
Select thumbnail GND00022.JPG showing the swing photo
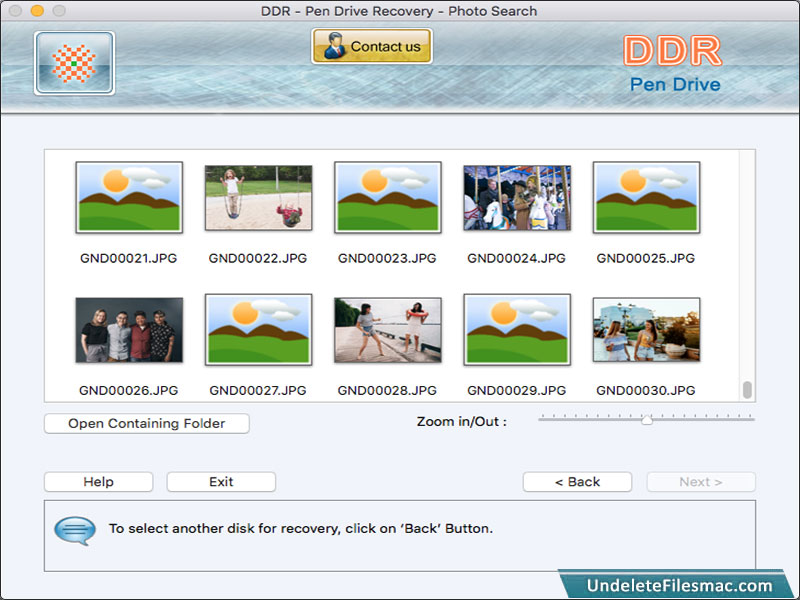[257, 197]
